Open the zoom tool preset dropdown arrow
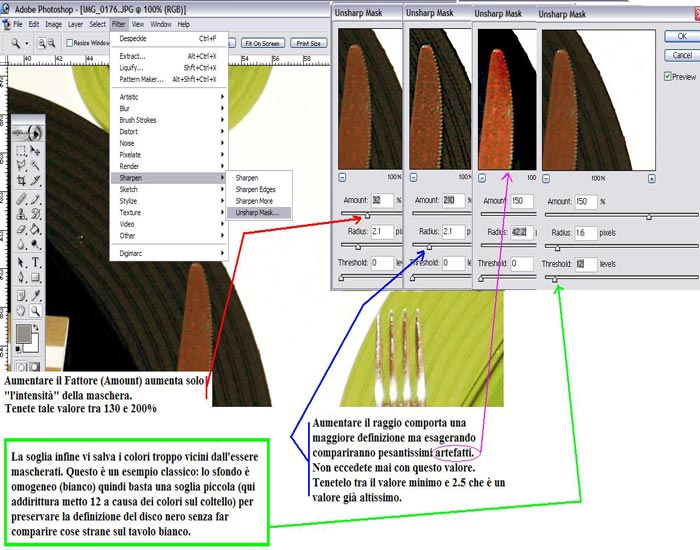 [x=29, y=44]
